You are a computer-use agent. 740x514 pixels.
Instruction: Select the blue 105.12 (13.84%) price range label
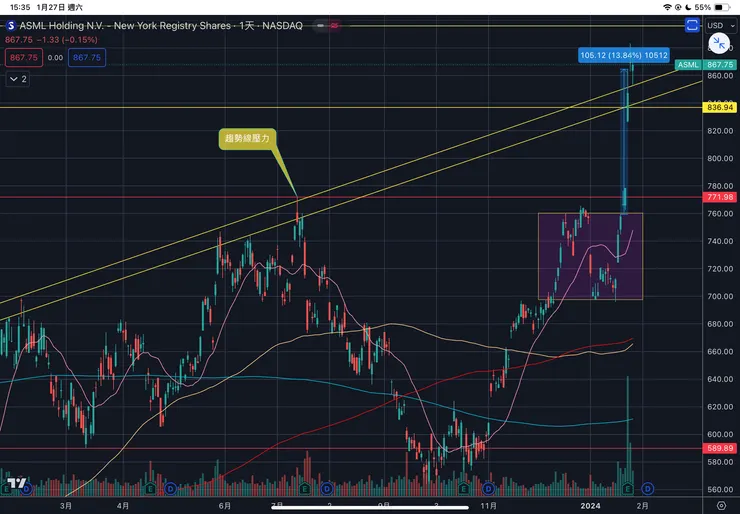click(624, 55)
